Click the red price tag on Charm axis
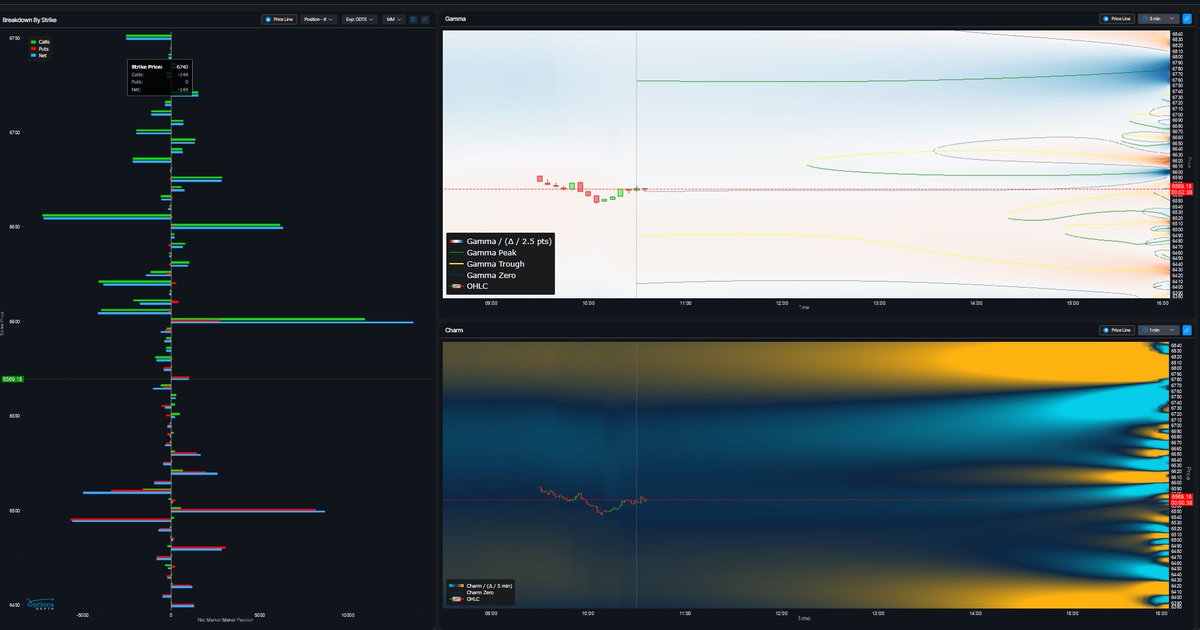Screen dimensions: 1200x630 pos(1181,500)
